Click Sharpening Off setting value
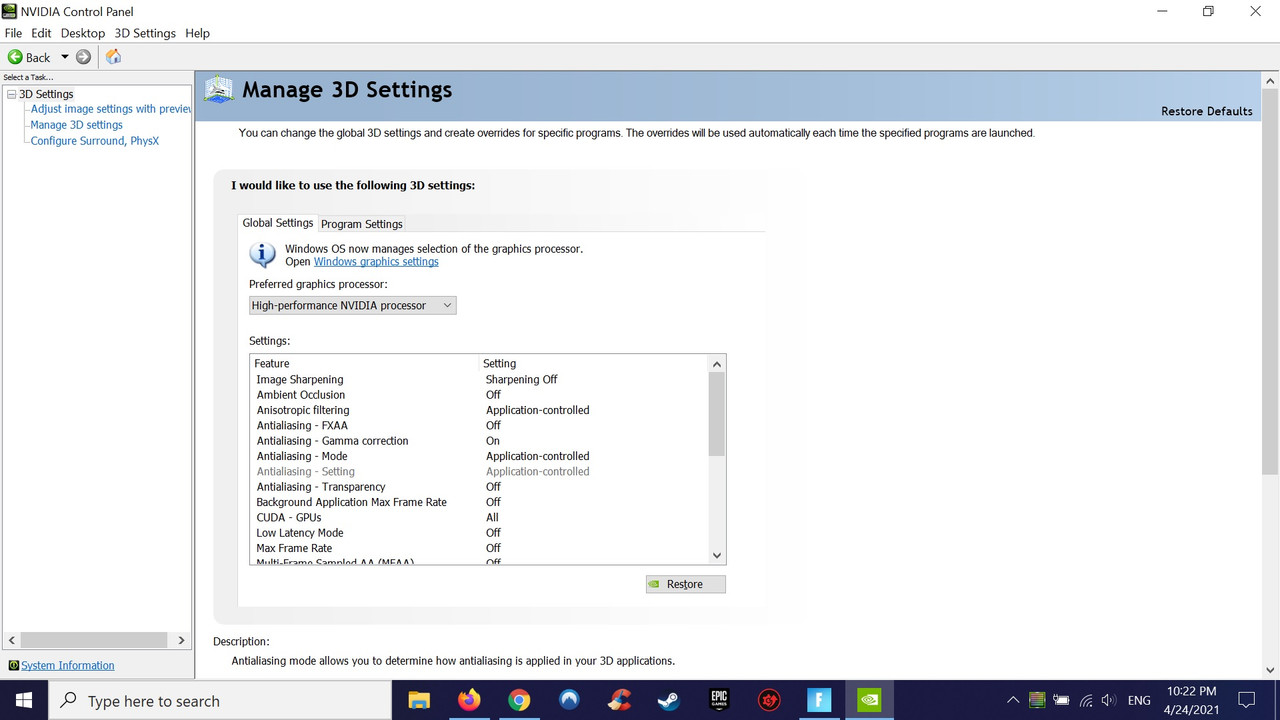1280x720 pixels. tap(521, 379)
